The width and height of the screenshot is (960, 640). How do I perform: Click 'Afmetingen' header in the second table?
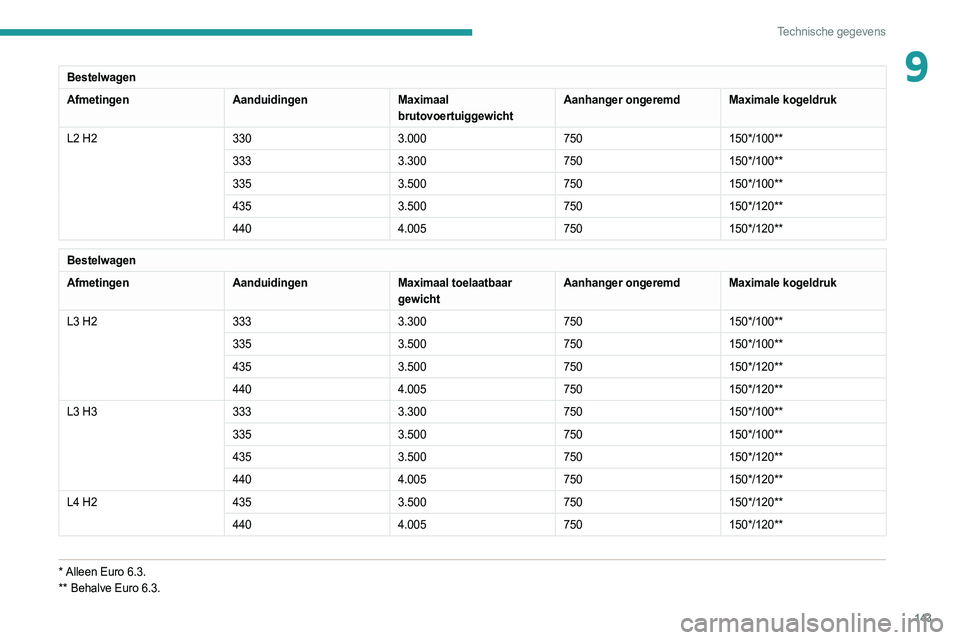[x=98, y=283]
